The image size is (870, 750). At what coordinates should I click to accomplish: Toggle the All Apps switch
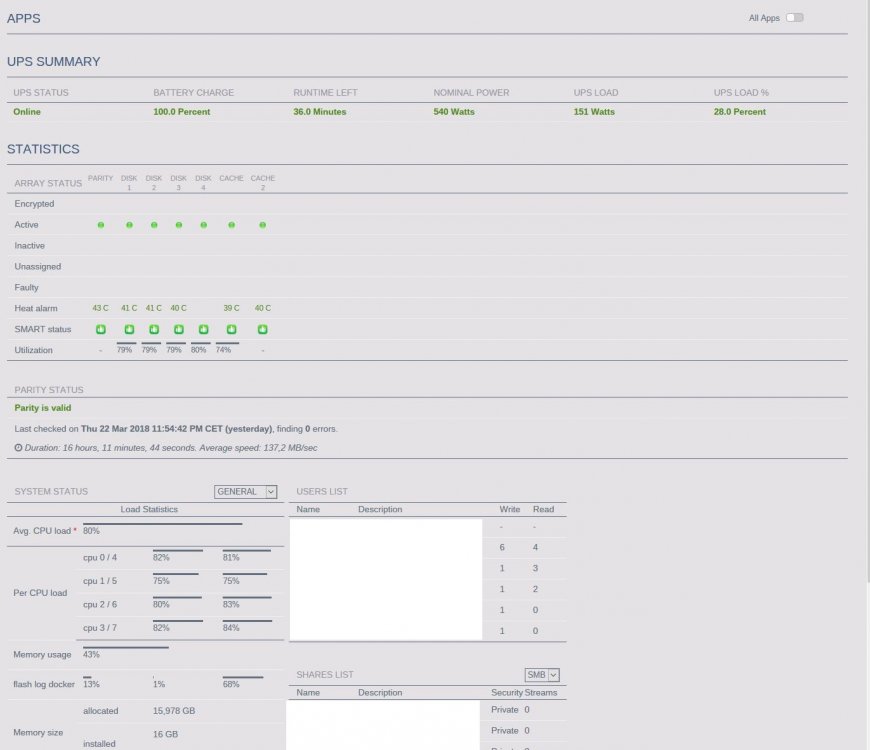point(795,18)
